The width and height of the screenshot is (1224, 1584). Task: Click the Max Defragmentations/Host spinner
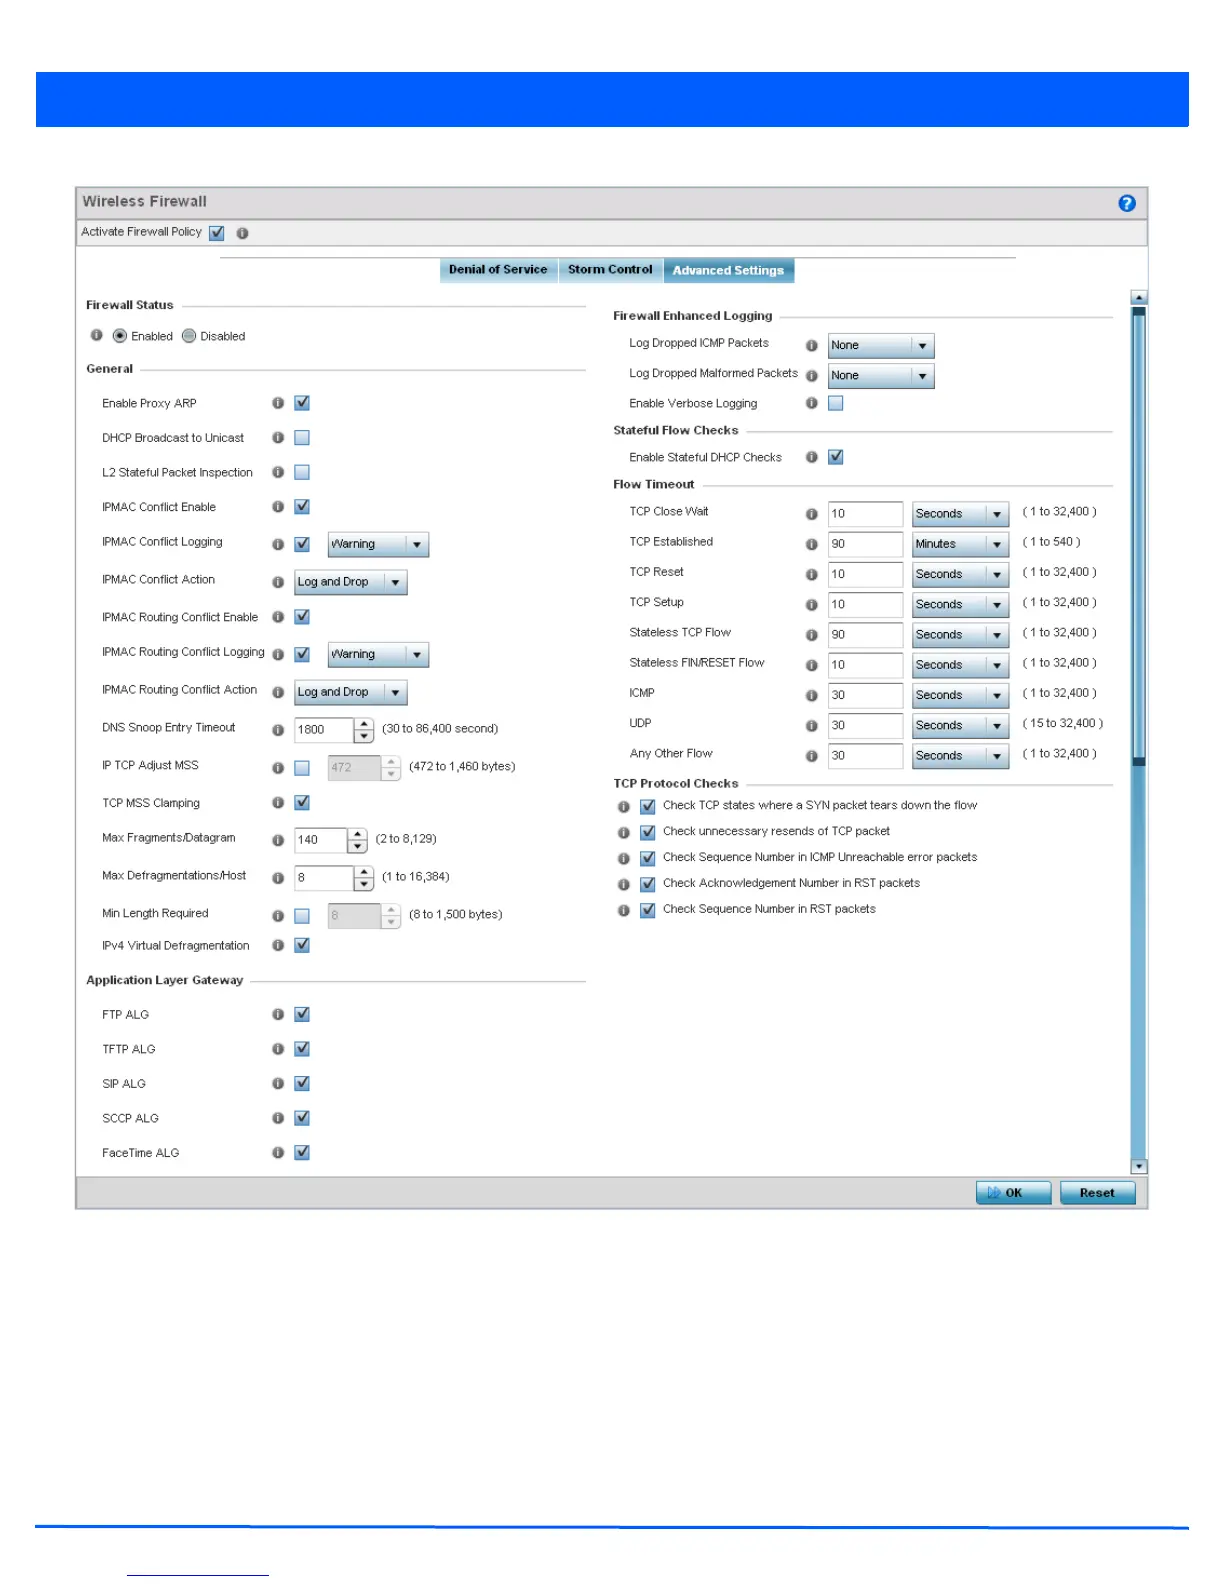pos(364,878)
